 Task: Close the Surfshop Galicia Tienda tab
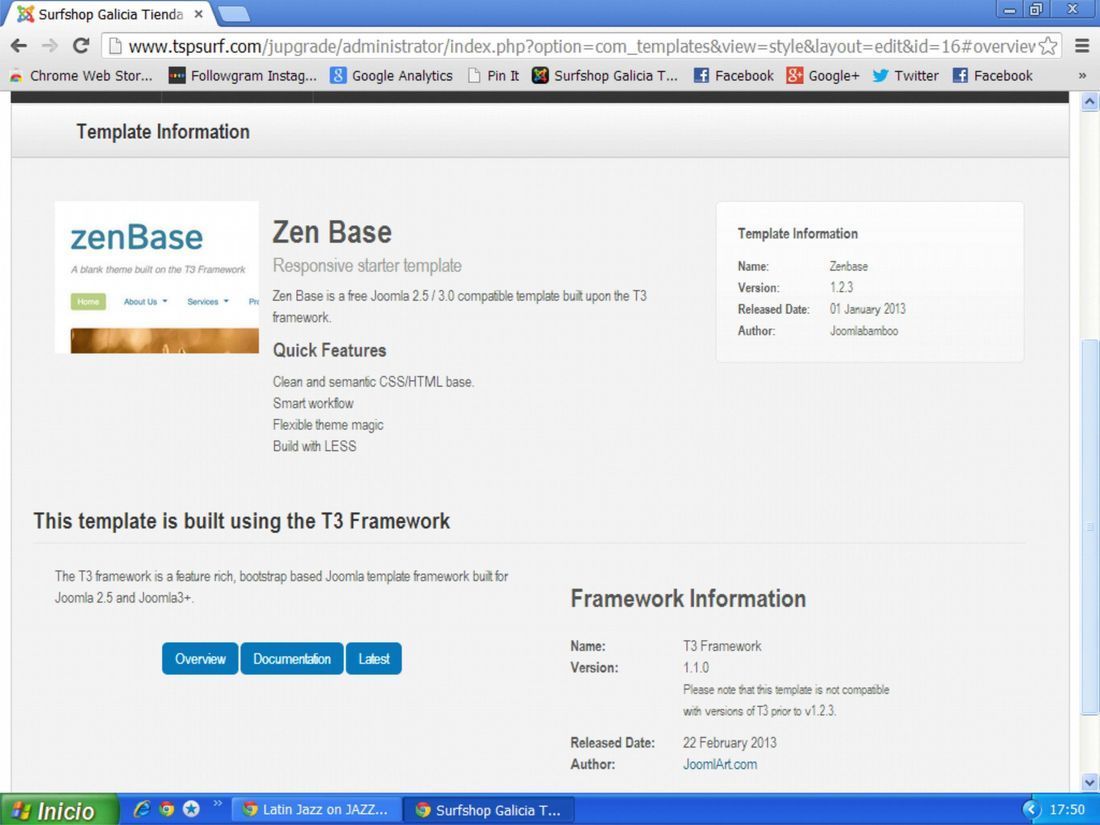199,14
